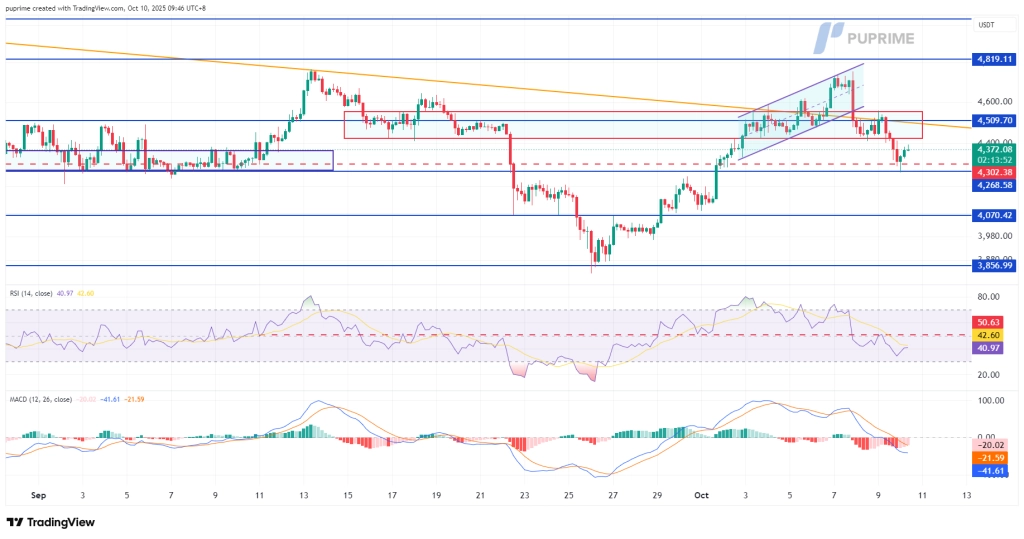Click the purple 40.97 RSI value tag
This screenshot has width=1024, height=539.
[987, 348]
